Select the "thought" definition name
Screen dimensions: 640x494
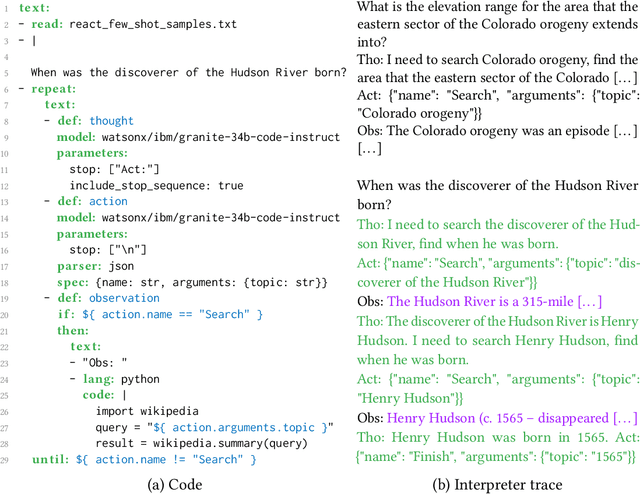click(112, 120)
